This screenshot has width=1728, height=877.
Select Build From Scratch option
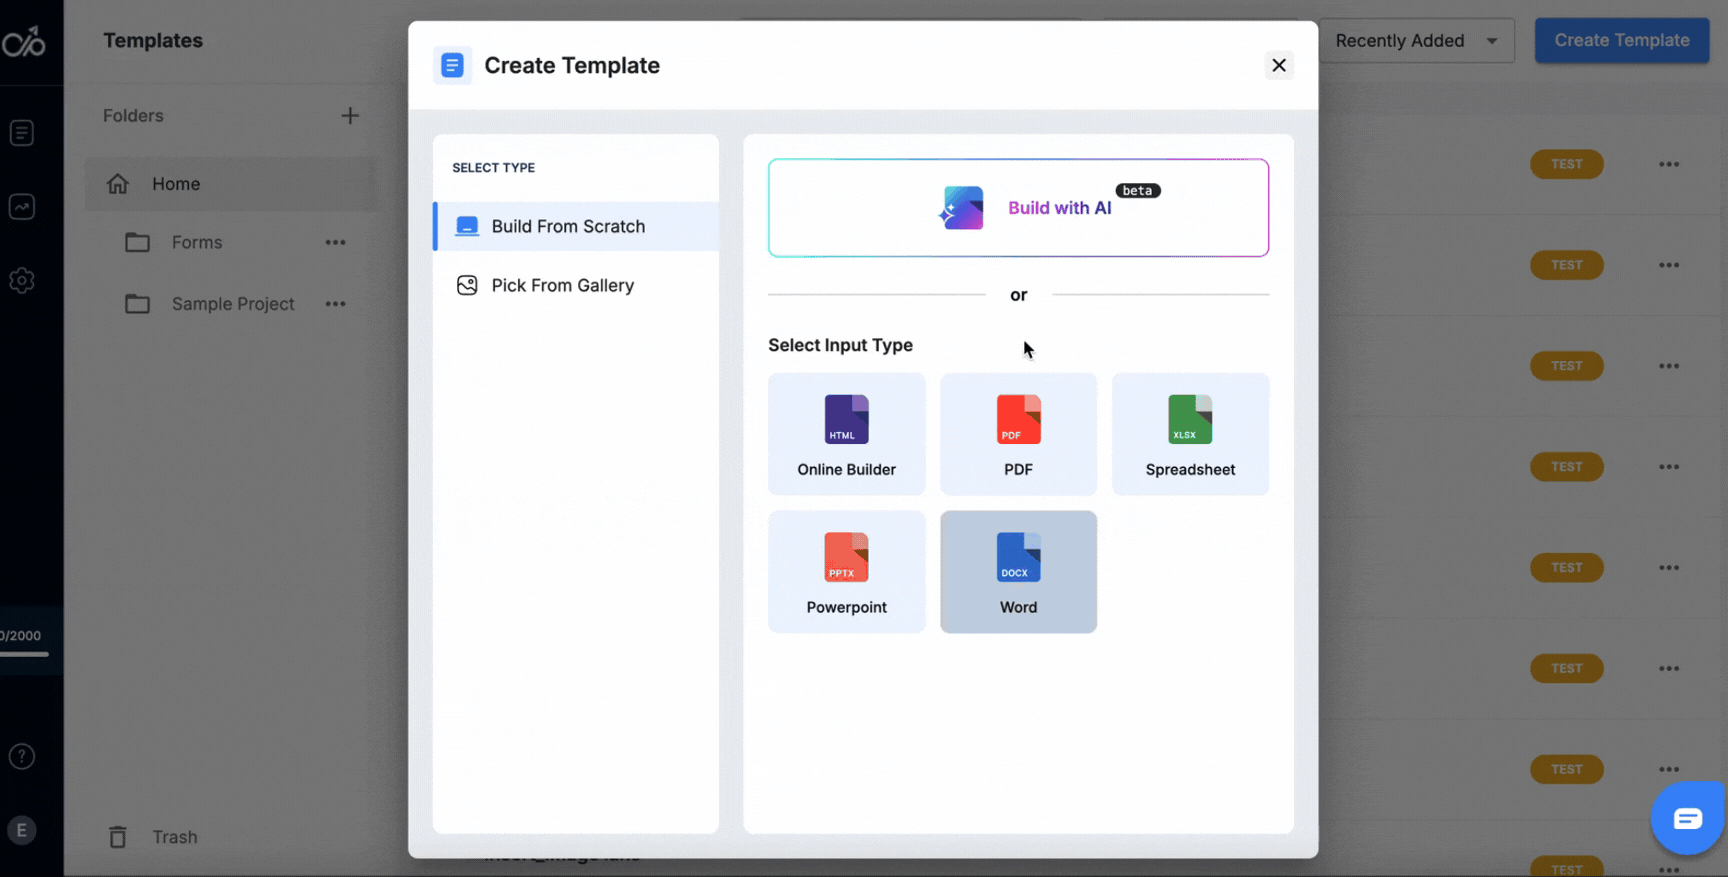pos(567,226)
